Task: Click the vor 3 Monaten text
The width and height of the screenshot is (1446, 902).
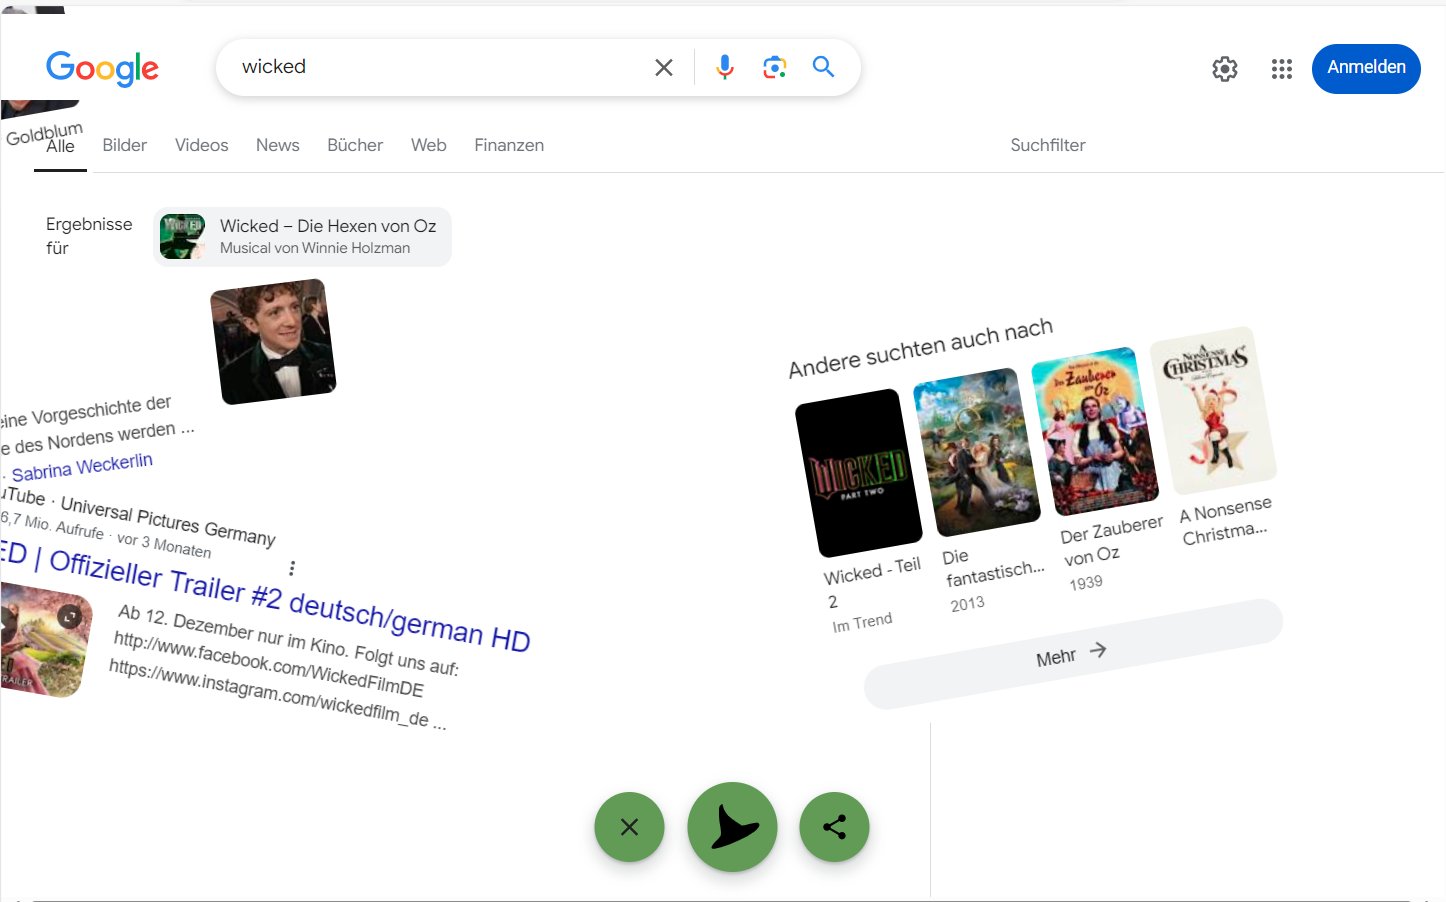Action: 164,545
